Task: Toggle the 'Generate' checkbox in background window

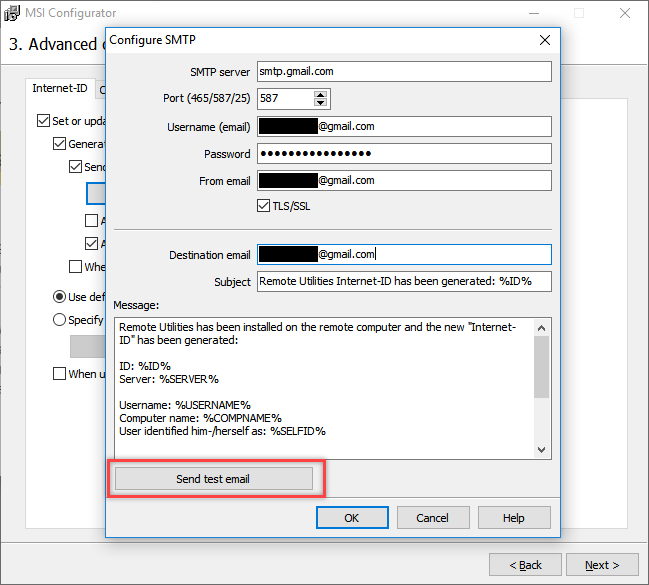Action: coord(60,144)
